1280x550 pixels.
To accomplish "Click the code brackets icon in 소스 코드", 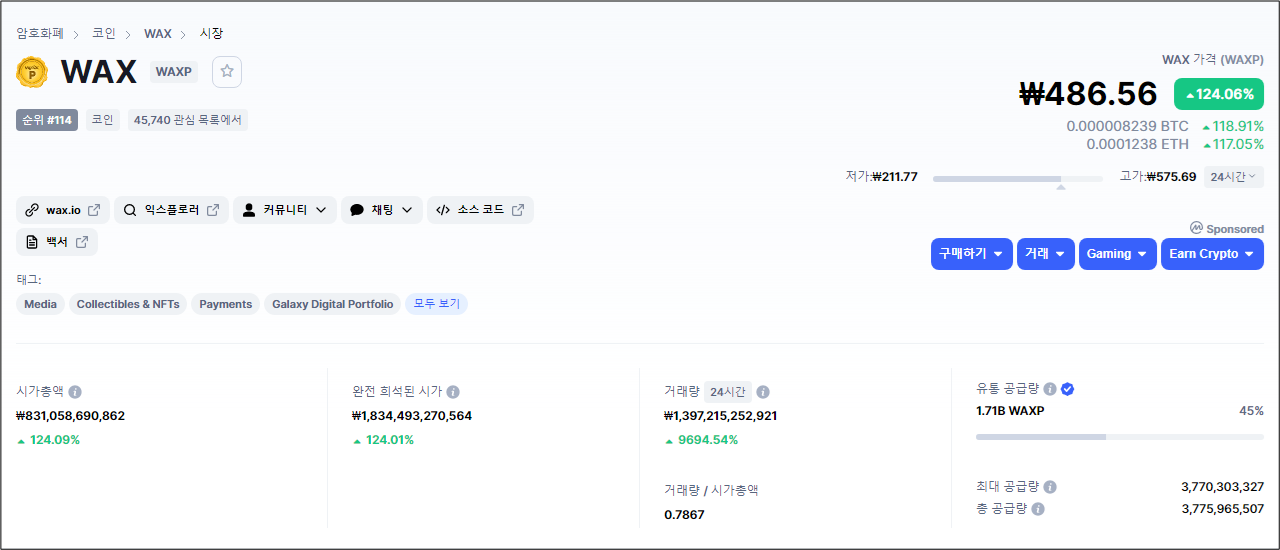I will click(x=443, y=210).
